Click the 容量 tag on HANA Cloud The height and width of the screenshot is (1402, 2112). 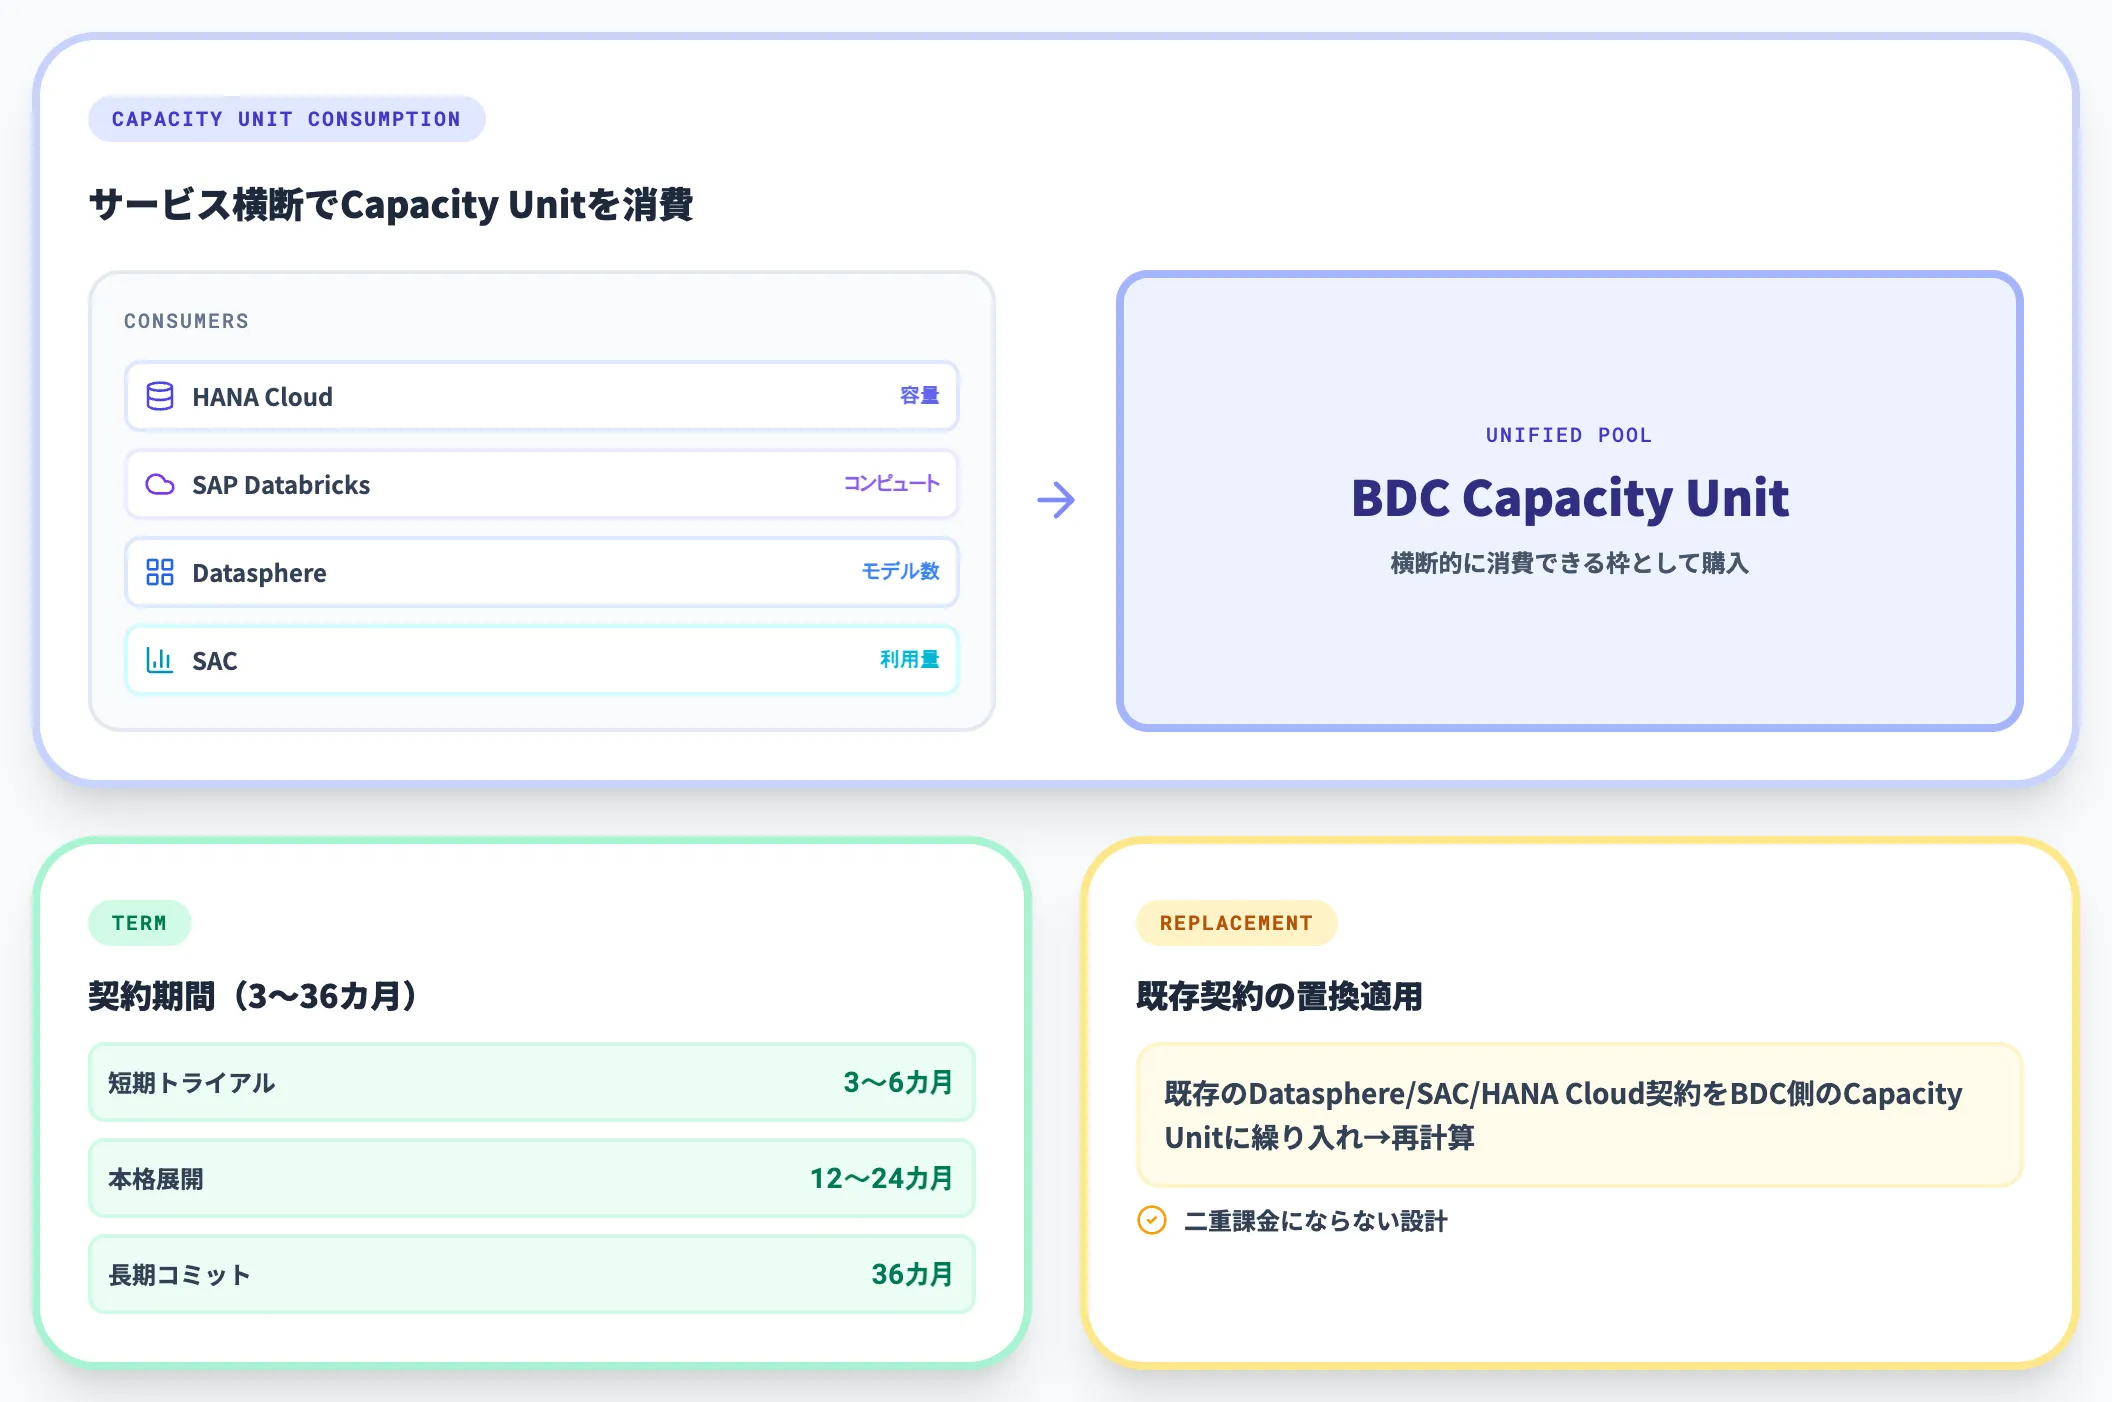point(919,396)
